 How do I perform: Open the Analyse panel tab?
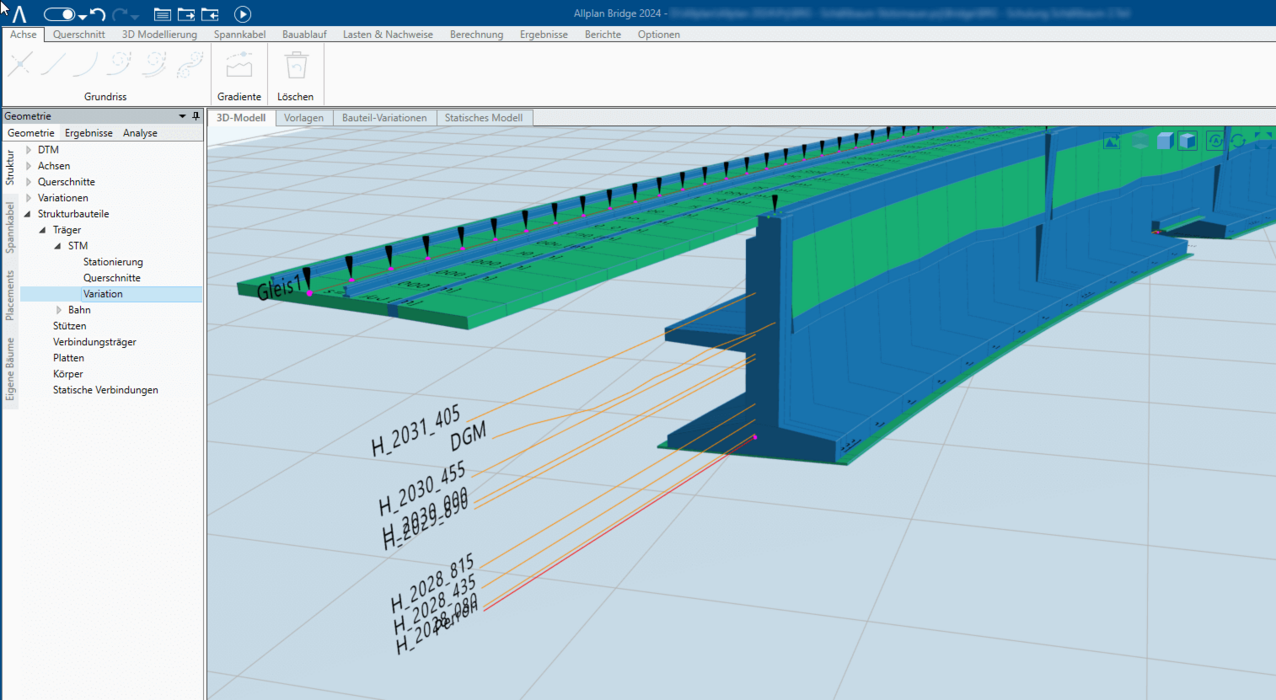pyautogui.click(x=140, y=133)
